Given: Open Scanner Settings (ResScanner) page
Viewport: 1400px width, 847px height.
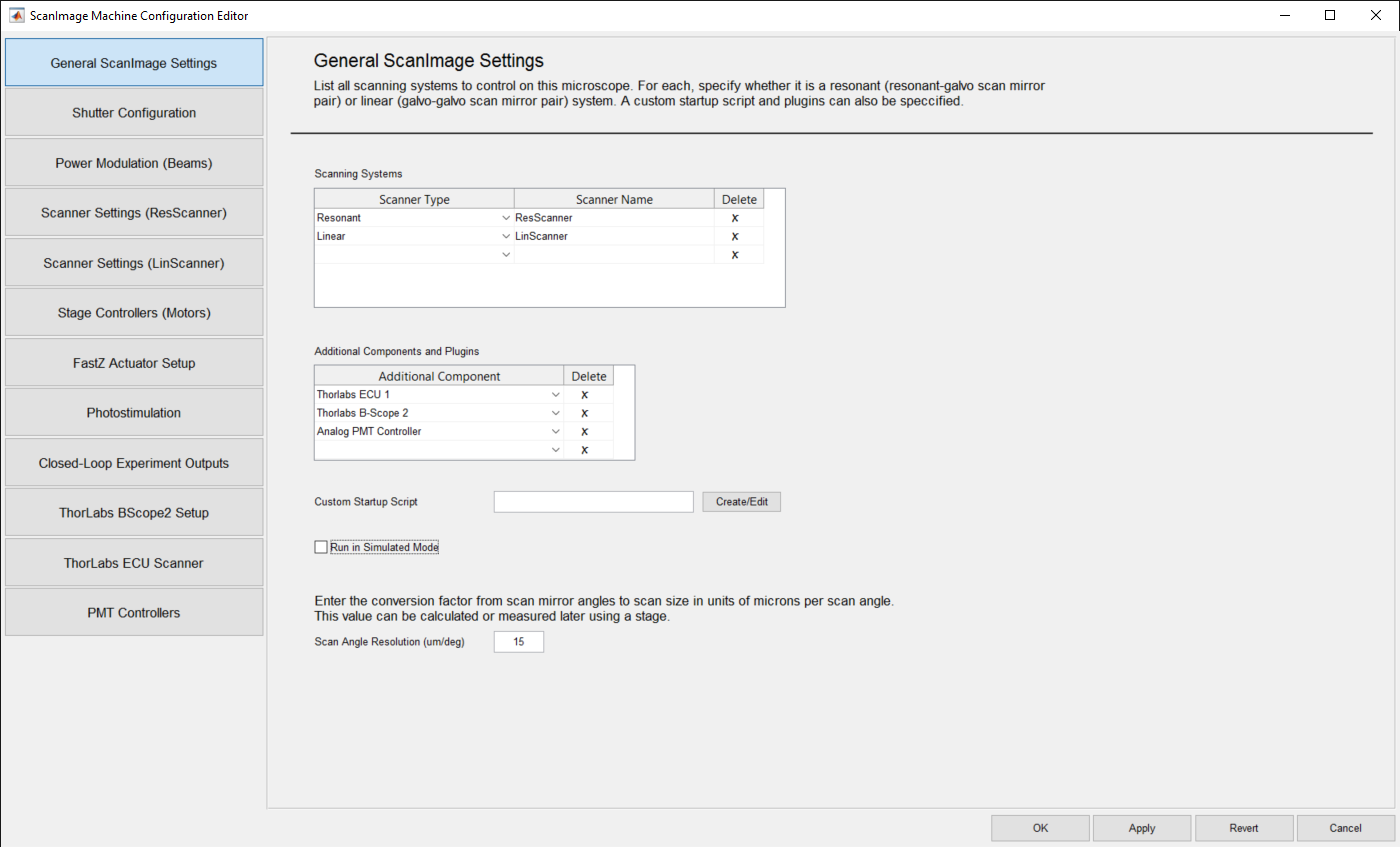Looking at the screenshot, I should 134,212.
